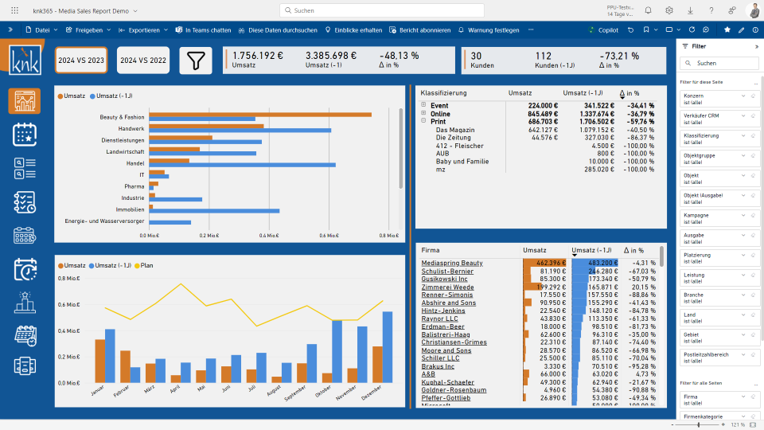Clear the Objektgruppe filter eraser icon
Viewport: 764px width, 430px height.
coord(753,156)
